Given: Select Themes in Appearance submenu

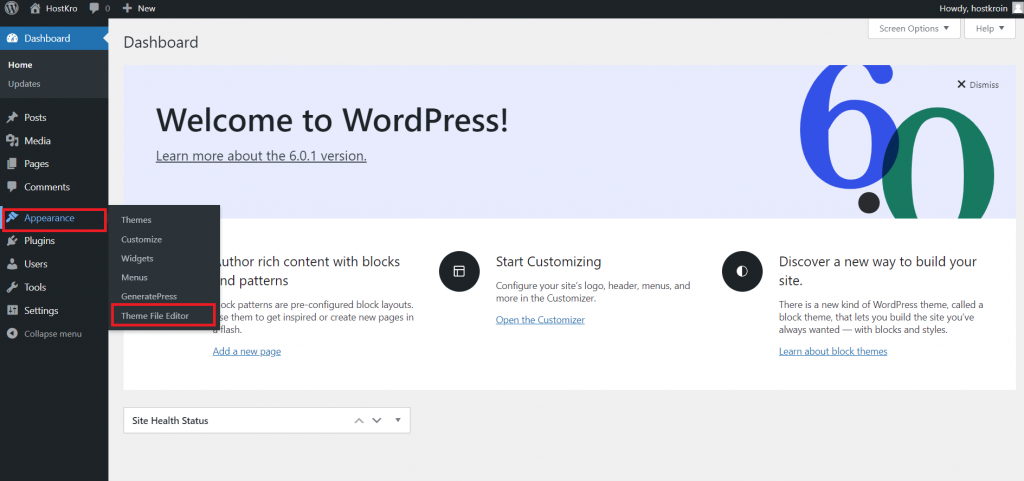Looking at the screenshot, I should point(136,220).
